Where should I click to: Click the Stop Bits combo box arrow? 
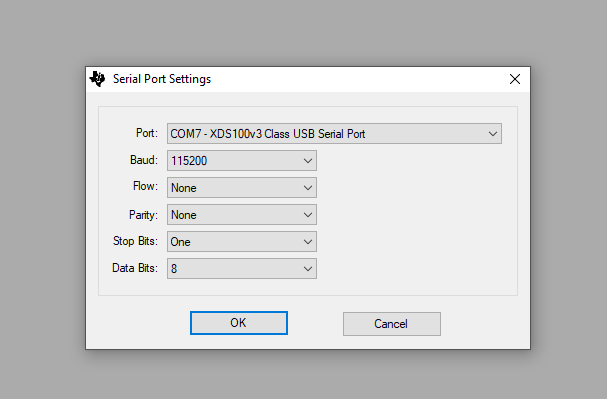point(308,242)
